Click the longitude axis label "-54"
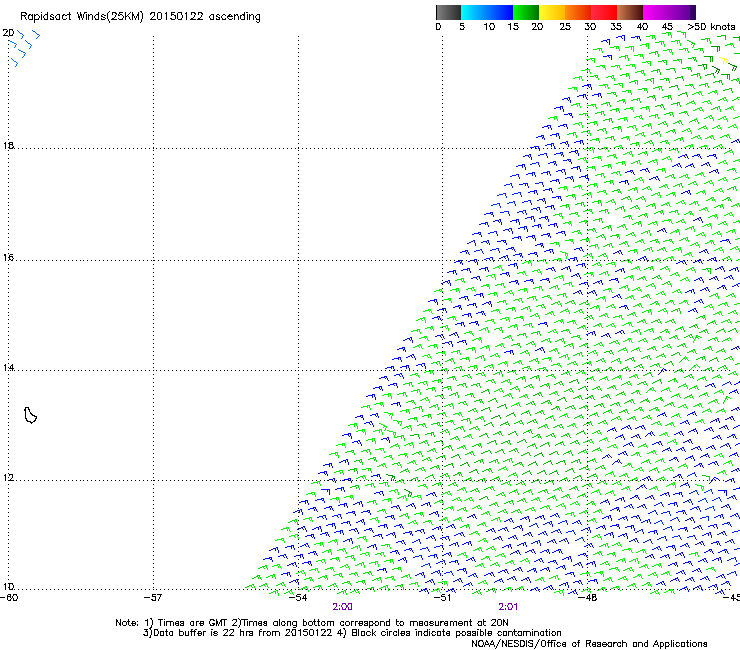This screenshot has height=650, width=740. [x=298, y=598]
